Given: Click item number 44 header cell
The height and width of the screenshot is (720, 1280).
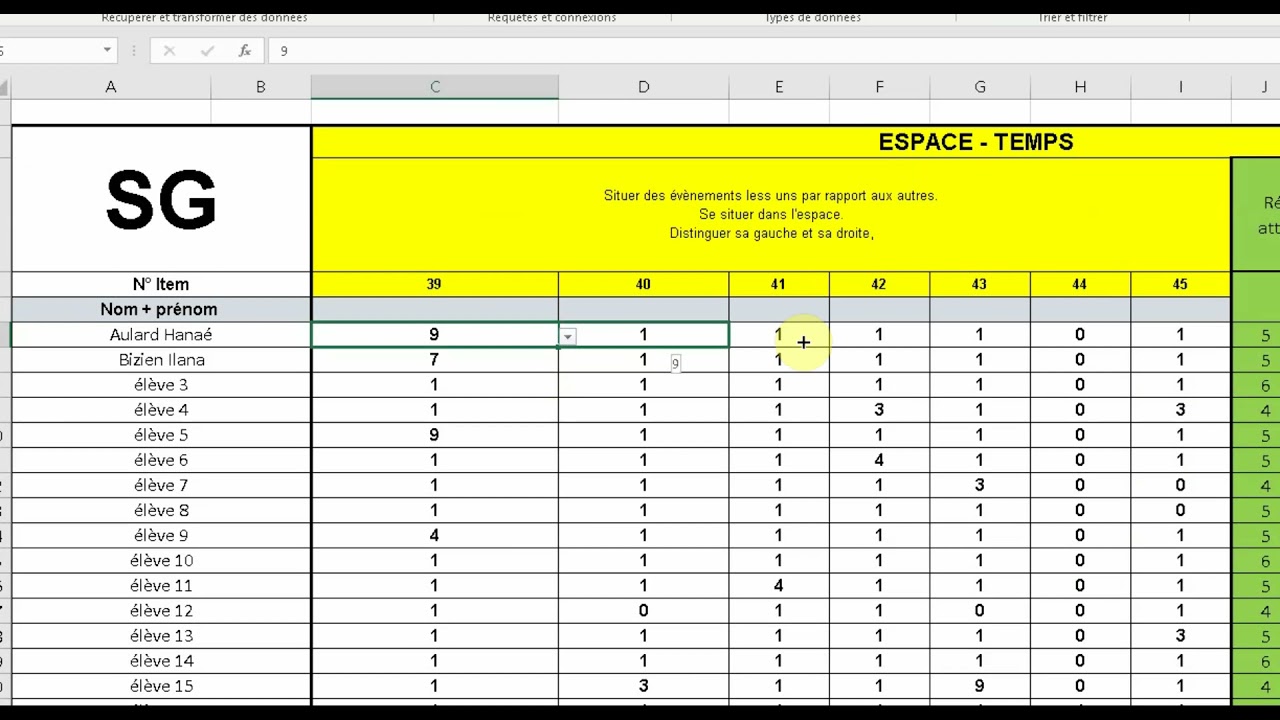Looking at the screenshot, I should (x=1080, y=284).
